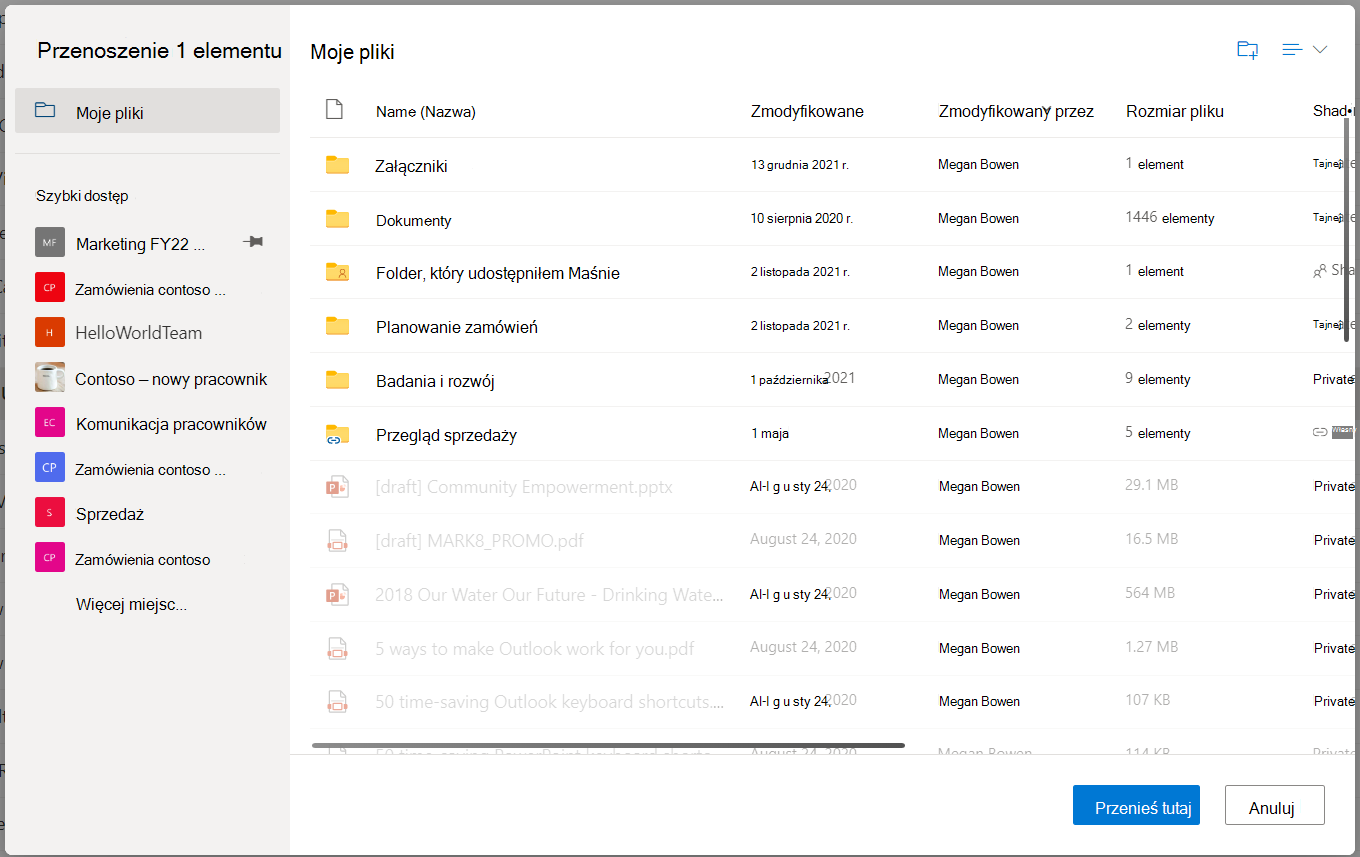Click the Badania i rozwój folder icon
Screen dimensions: 1360x857
pyautogui.click(x=337, y=380)
